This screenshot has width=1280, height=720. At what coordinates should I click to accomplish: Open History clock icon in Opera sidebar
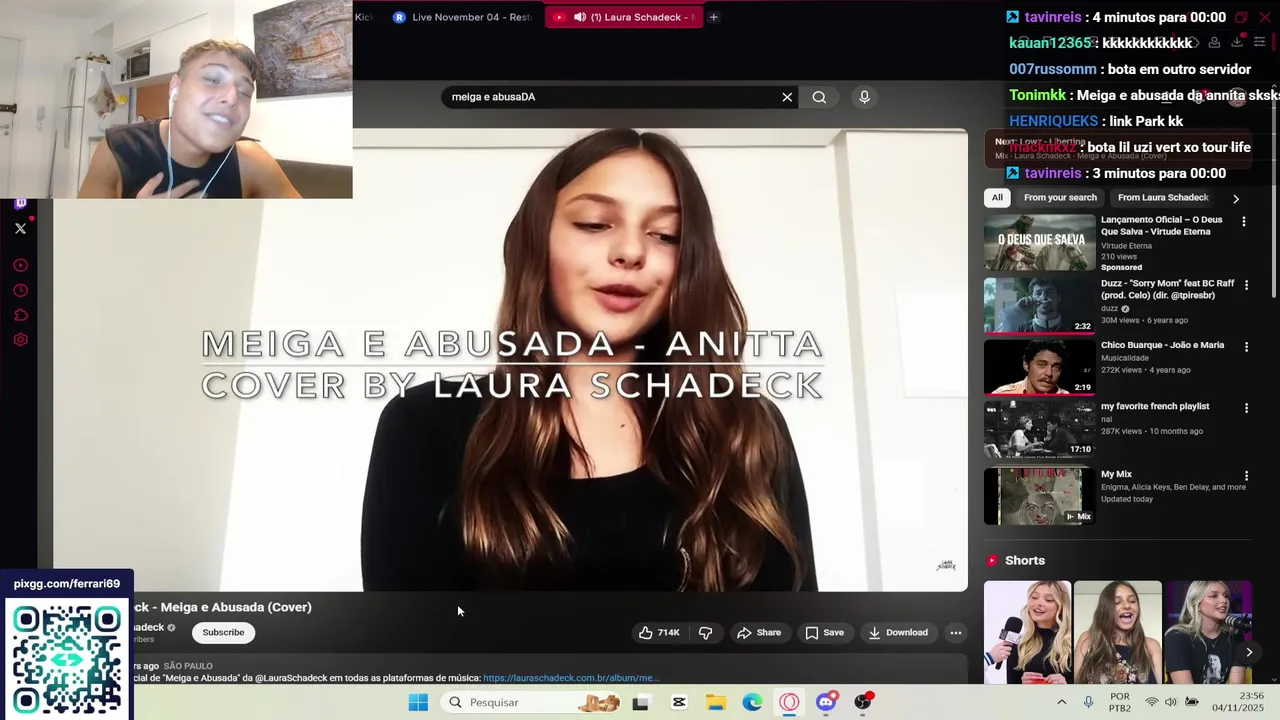click(20, 290)
